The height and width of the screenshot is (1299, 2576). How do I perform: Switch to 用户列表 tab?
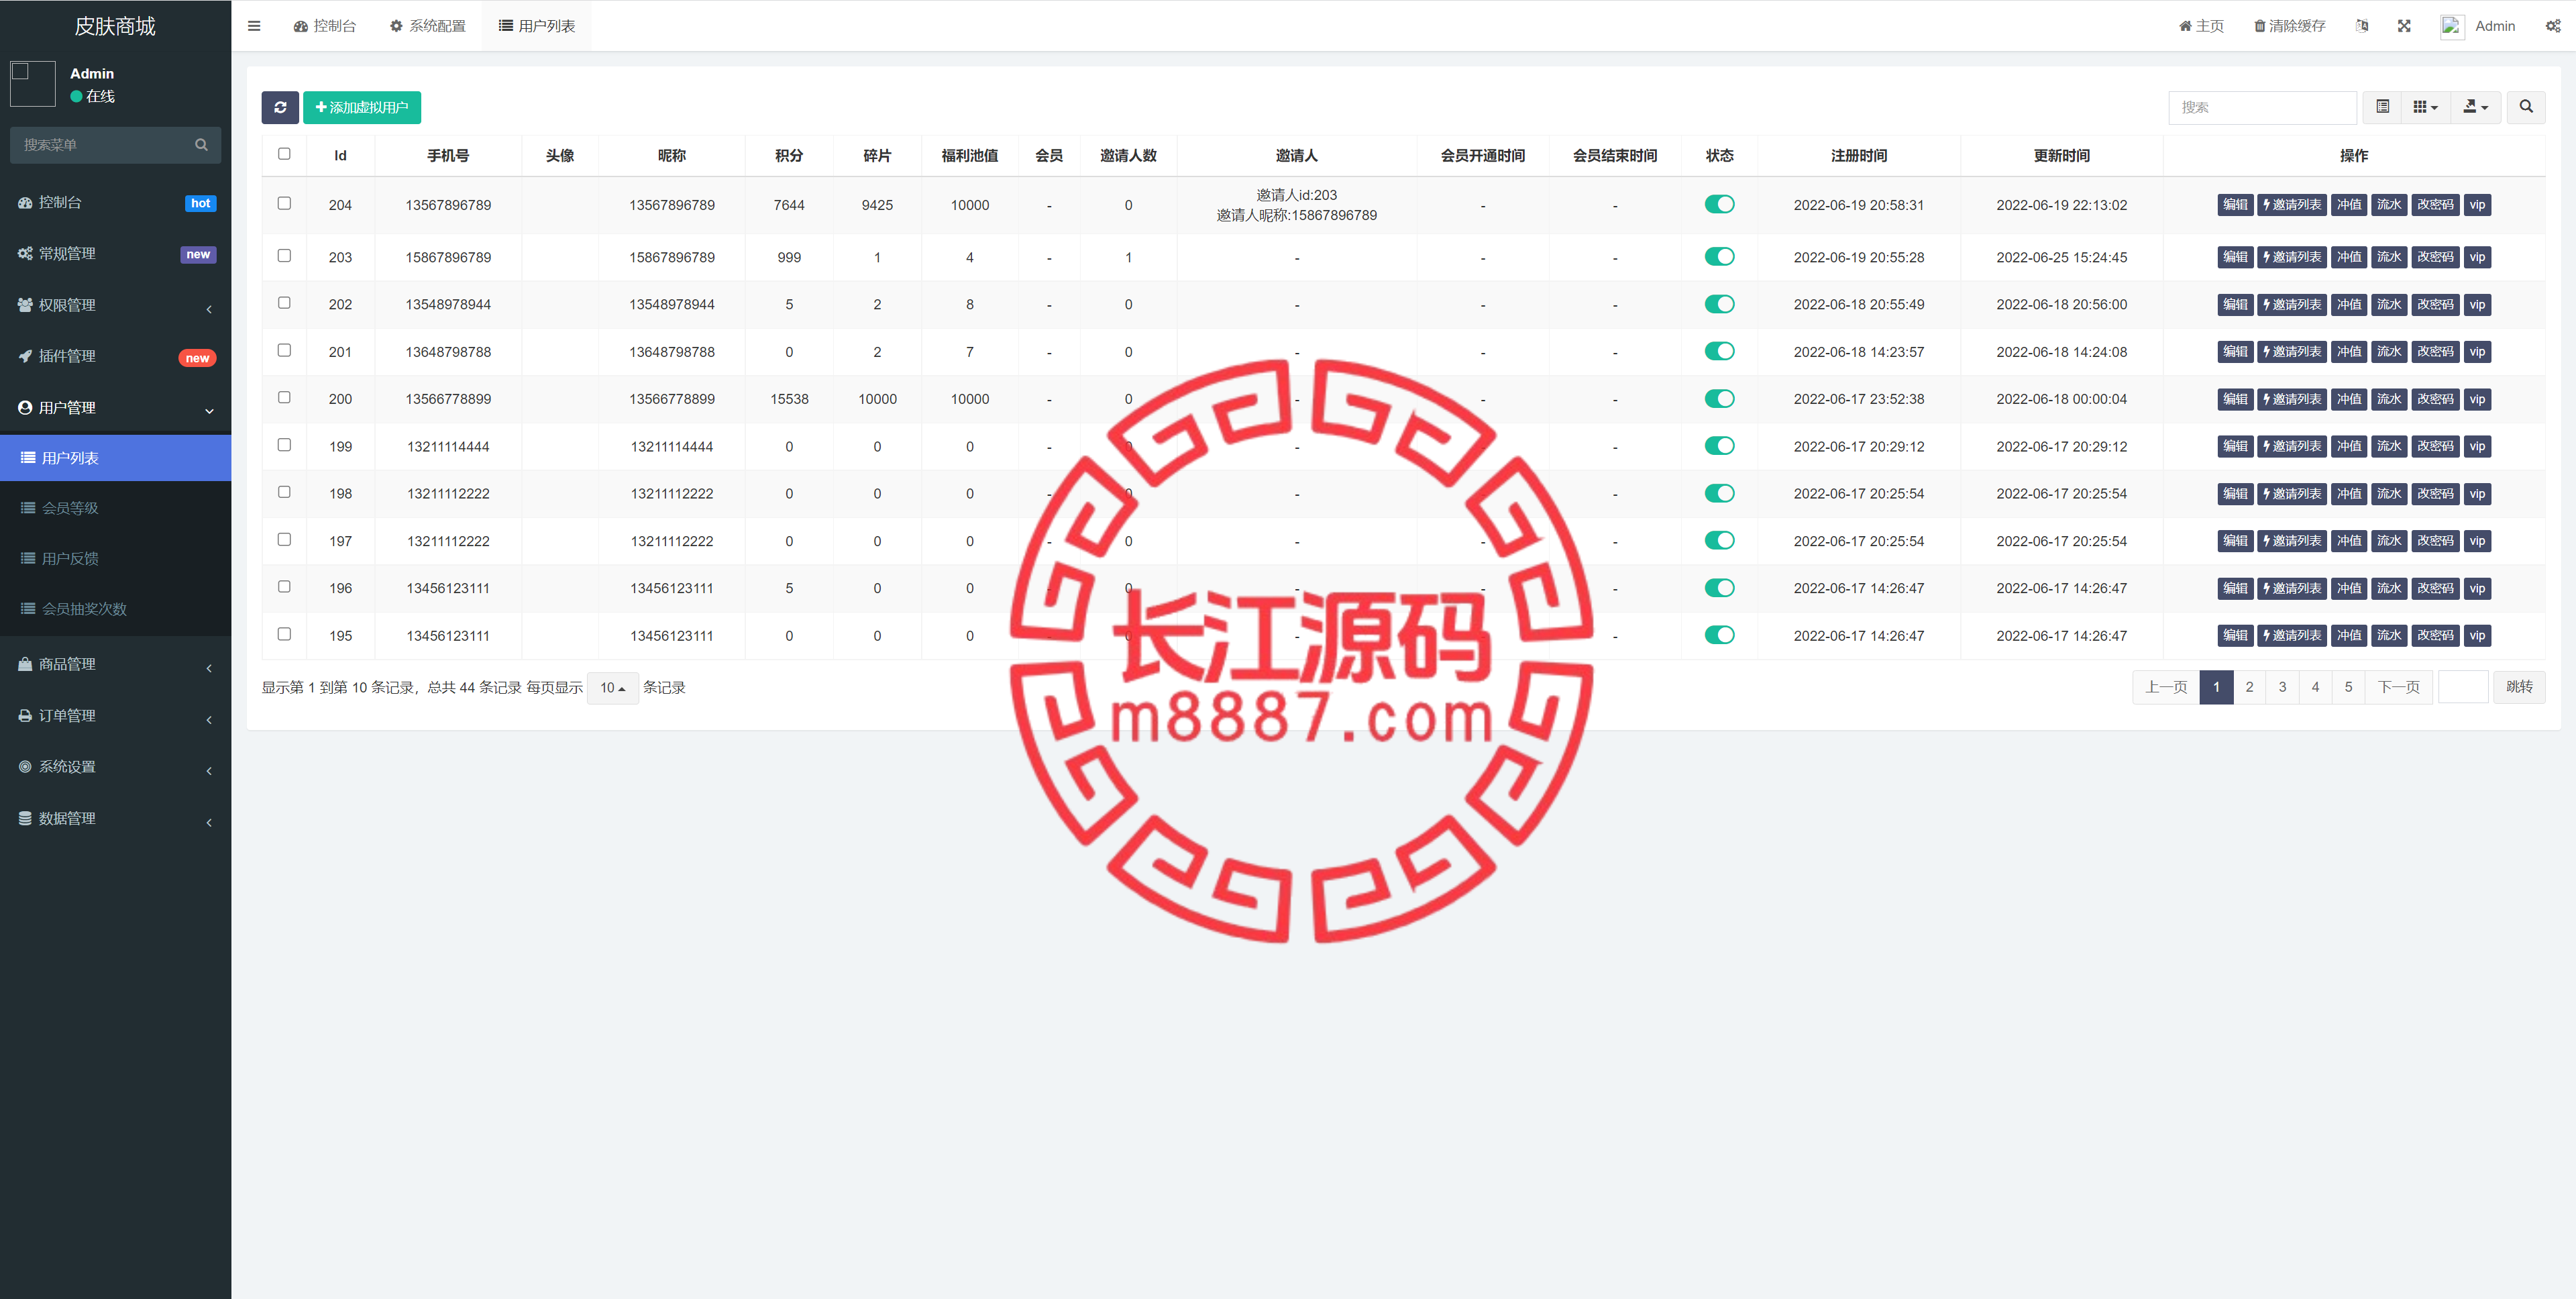[537, 26]
